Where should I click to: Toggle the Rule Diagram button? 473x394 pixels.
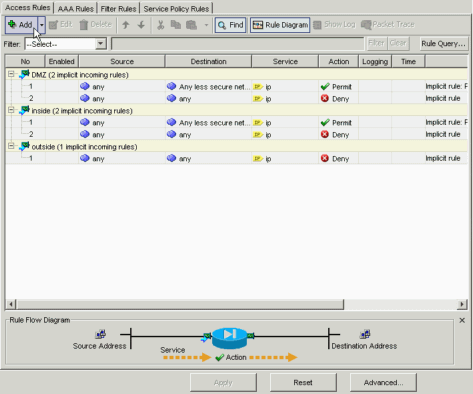pyautogui.click(x=280, y=25)
